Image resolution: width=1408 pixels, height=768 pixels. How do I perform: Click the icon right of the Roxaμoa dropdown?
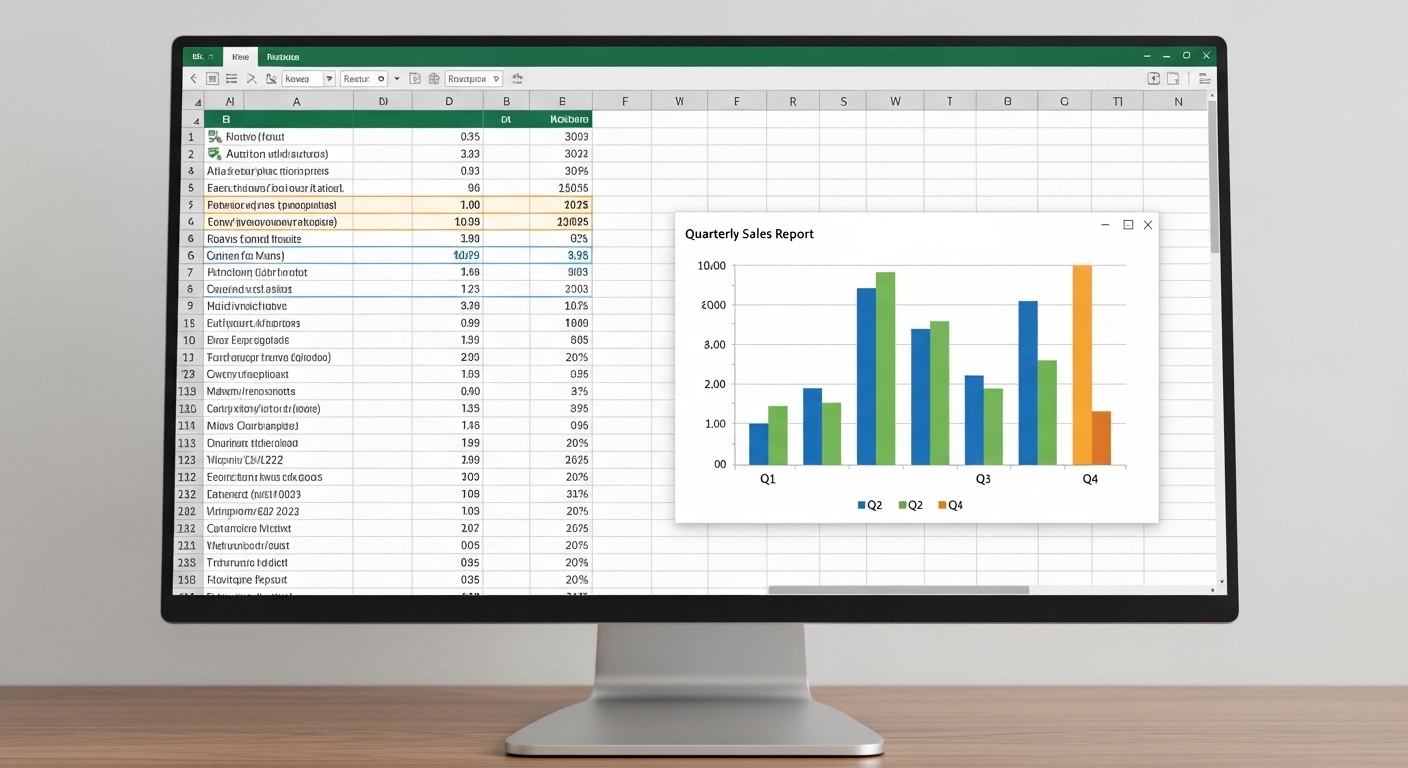[517, 78]
